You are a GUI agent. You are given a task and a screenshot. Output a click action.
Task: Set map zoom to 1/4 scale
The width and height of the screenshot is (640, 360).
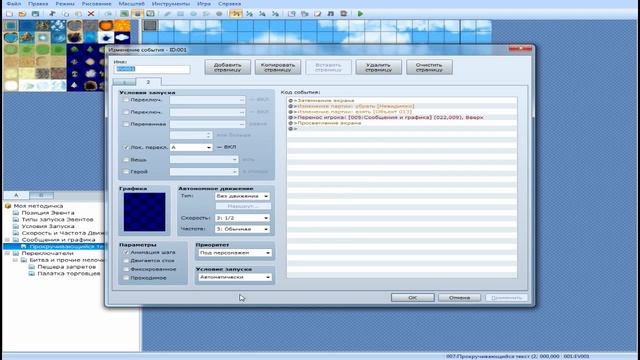[x=262, y=13]
